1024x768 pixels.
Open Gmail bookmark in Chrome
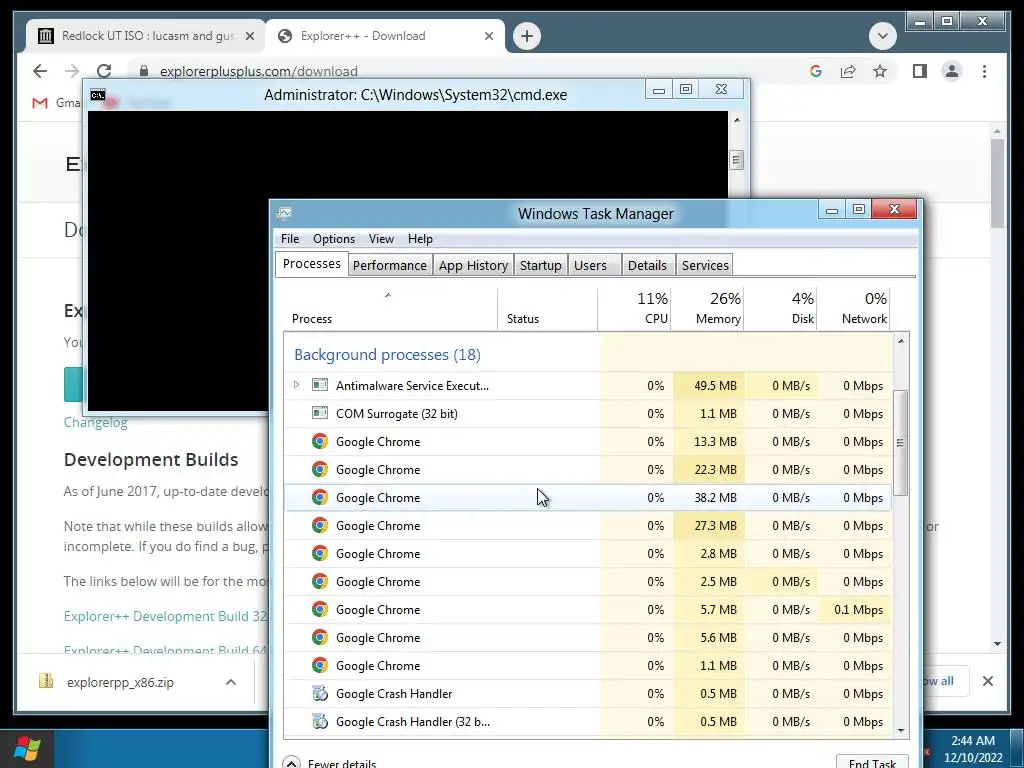[57, 103]
